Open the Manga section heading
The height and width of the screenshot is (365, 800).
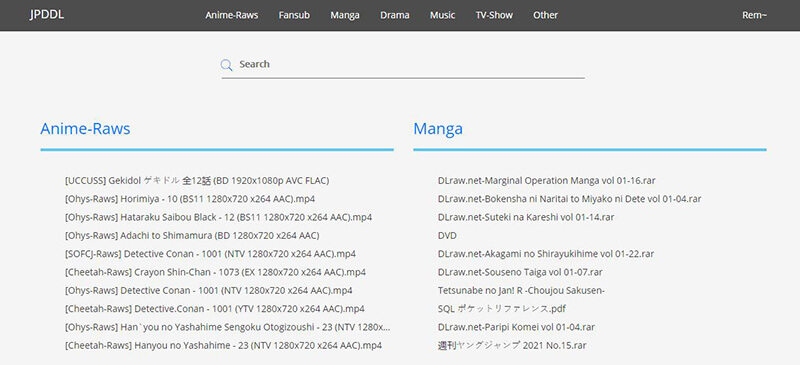438,129
